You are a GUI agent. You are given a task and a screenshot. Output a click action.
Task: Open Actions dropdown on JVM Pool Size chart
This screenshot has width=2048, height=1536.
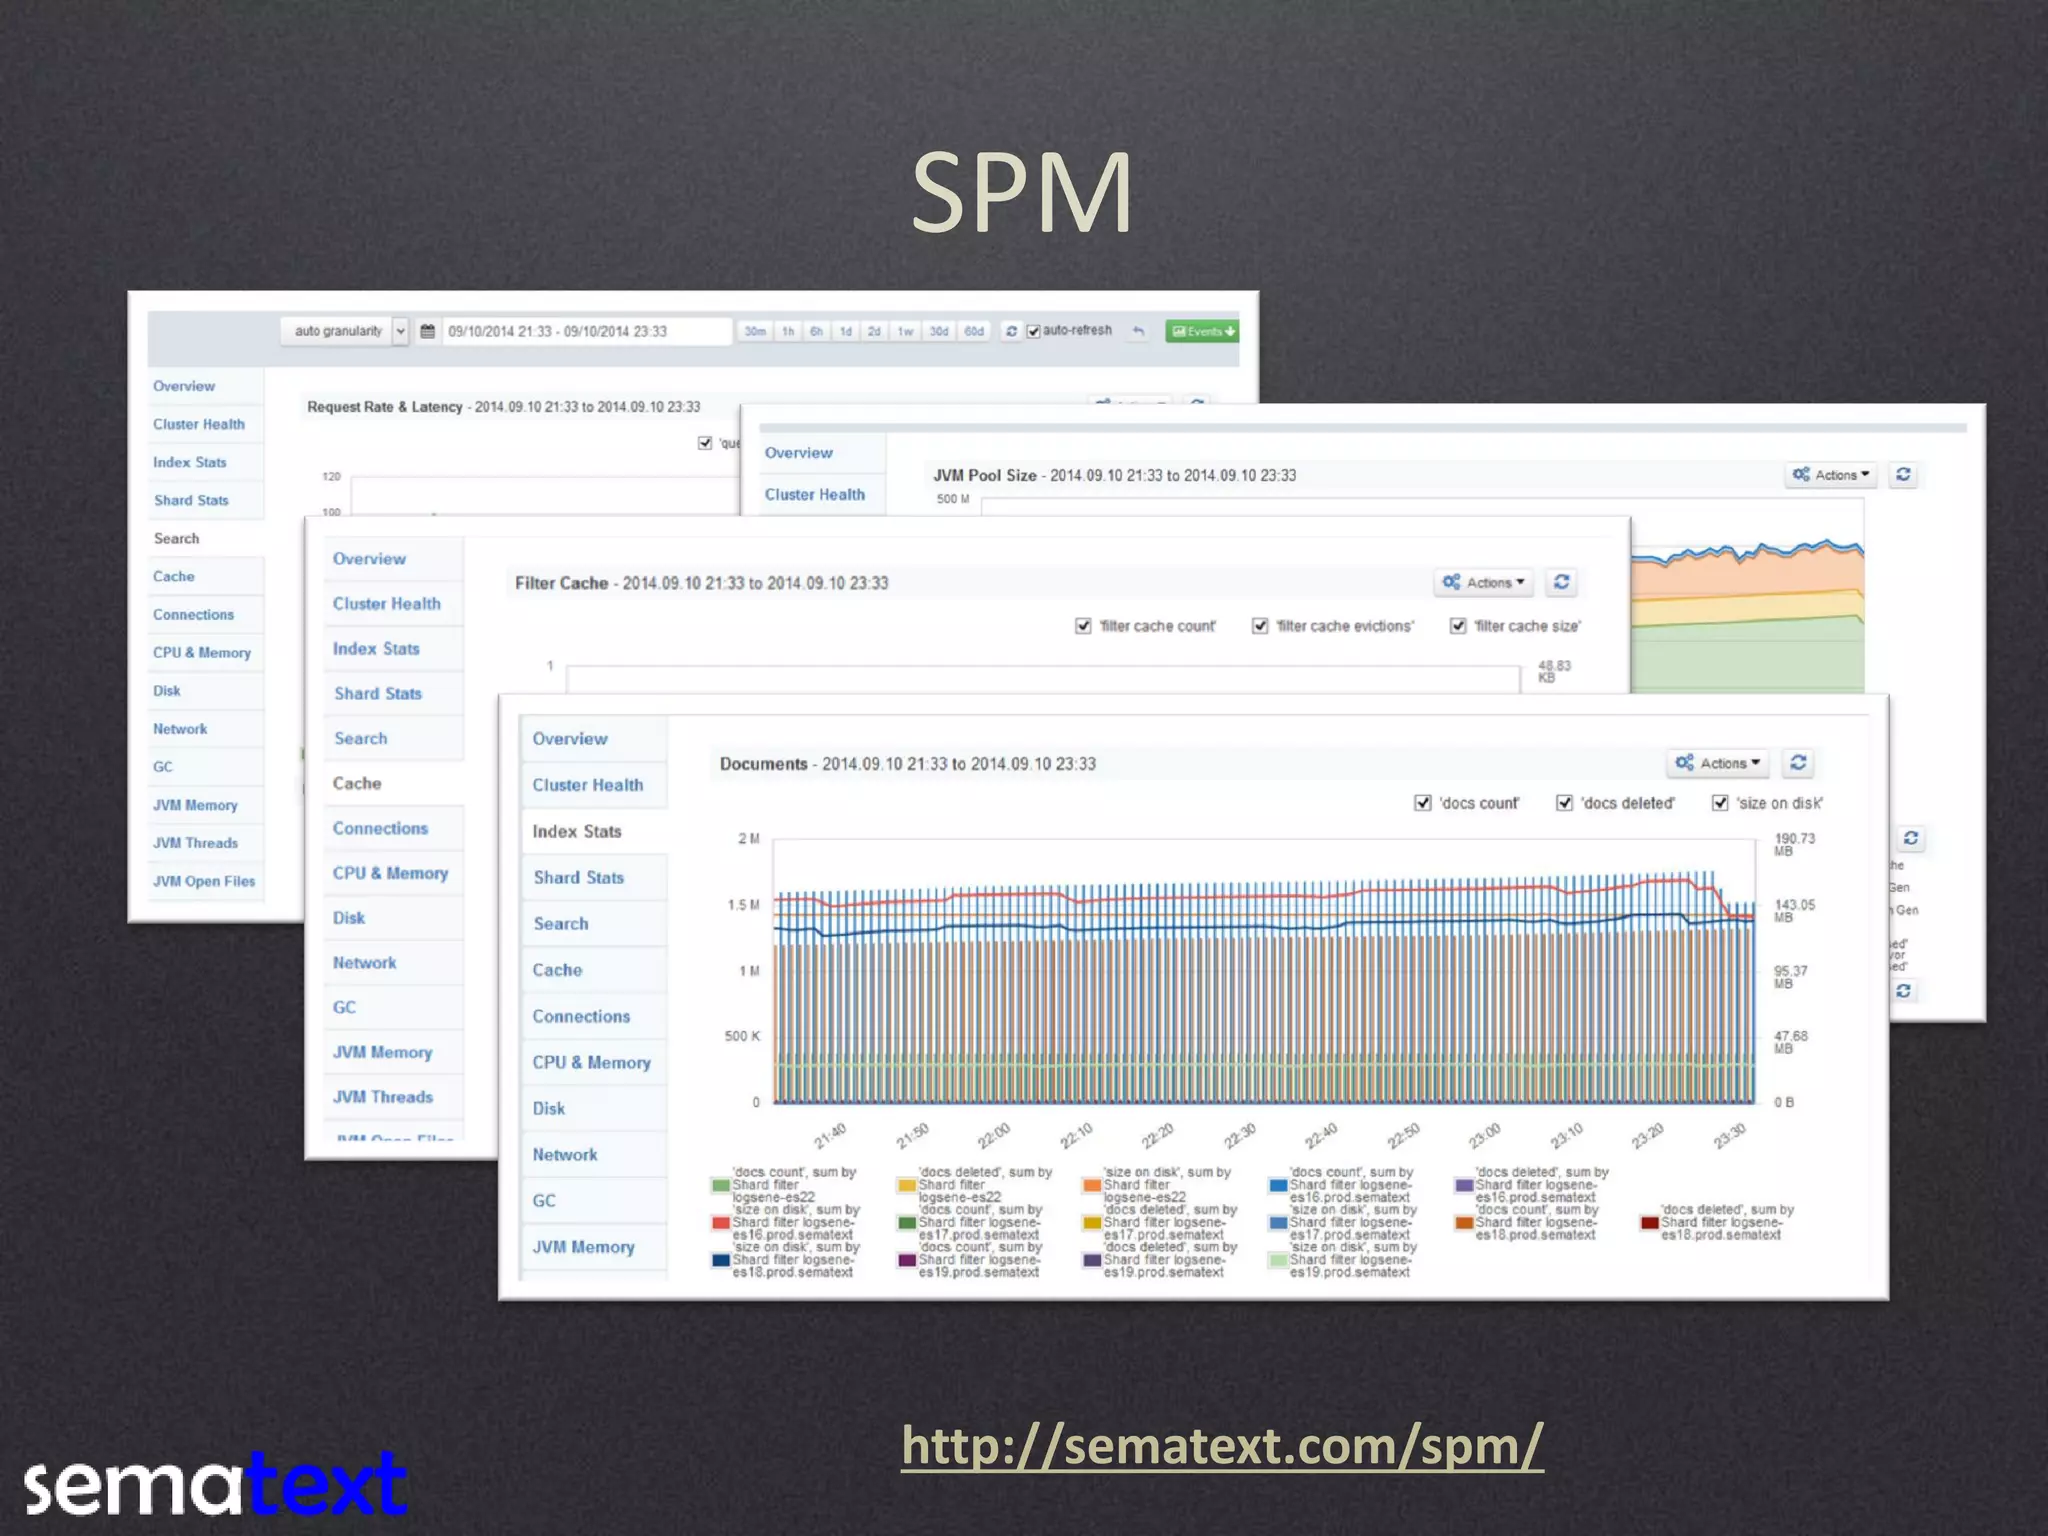click(1831, 475)
